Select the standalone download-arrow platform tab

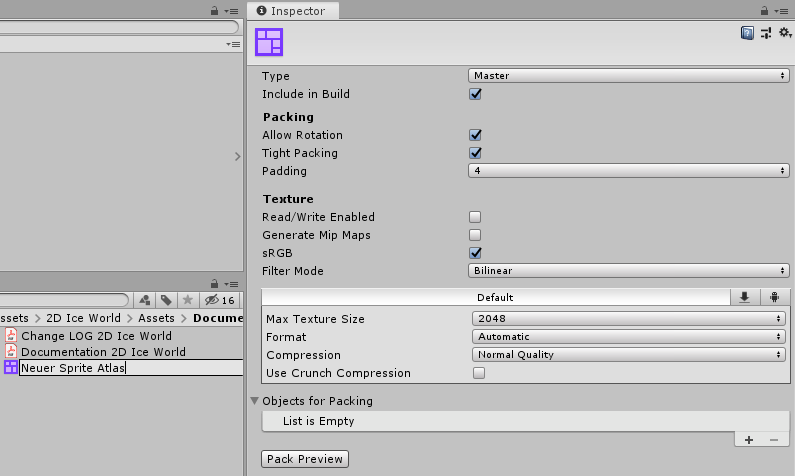(744, 297)
